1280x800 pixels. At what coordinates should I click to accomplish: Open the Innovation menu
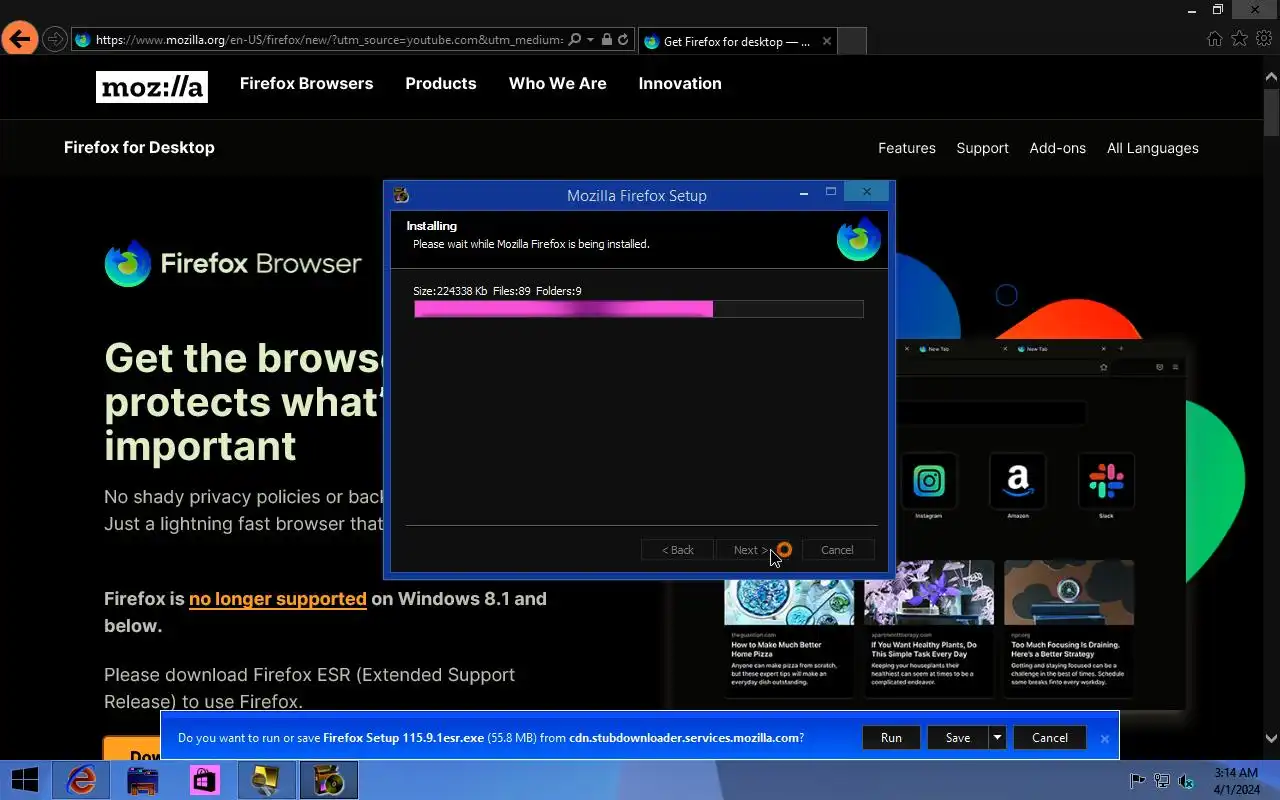[x=680, y=84]
